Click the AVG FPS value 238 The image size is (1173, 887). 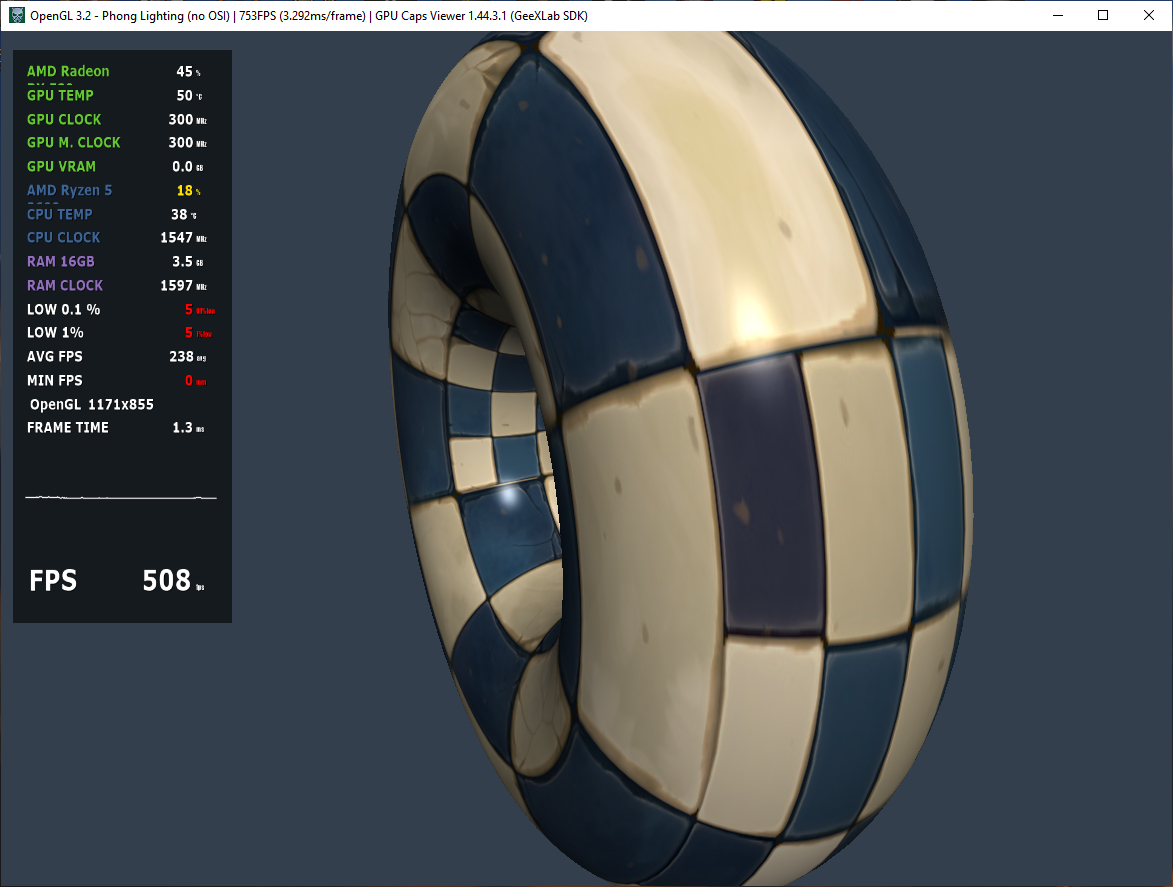coord(181,356)
